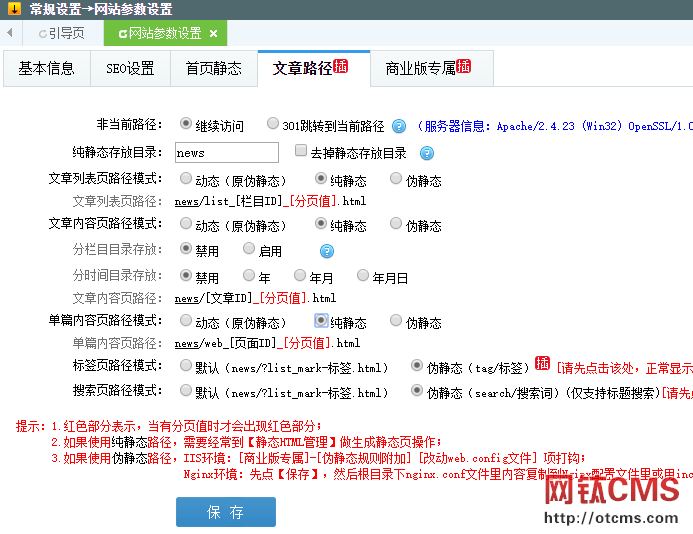
Task: Click the 常规设置→网站参数设置 title text
Action: click(101, 9)
